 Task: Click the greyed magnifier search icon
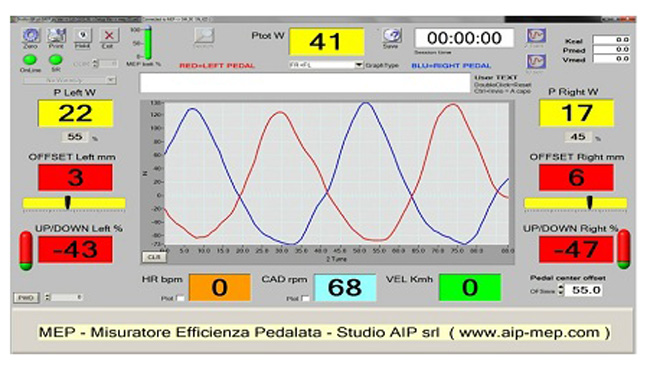click(x=204, y=36)
